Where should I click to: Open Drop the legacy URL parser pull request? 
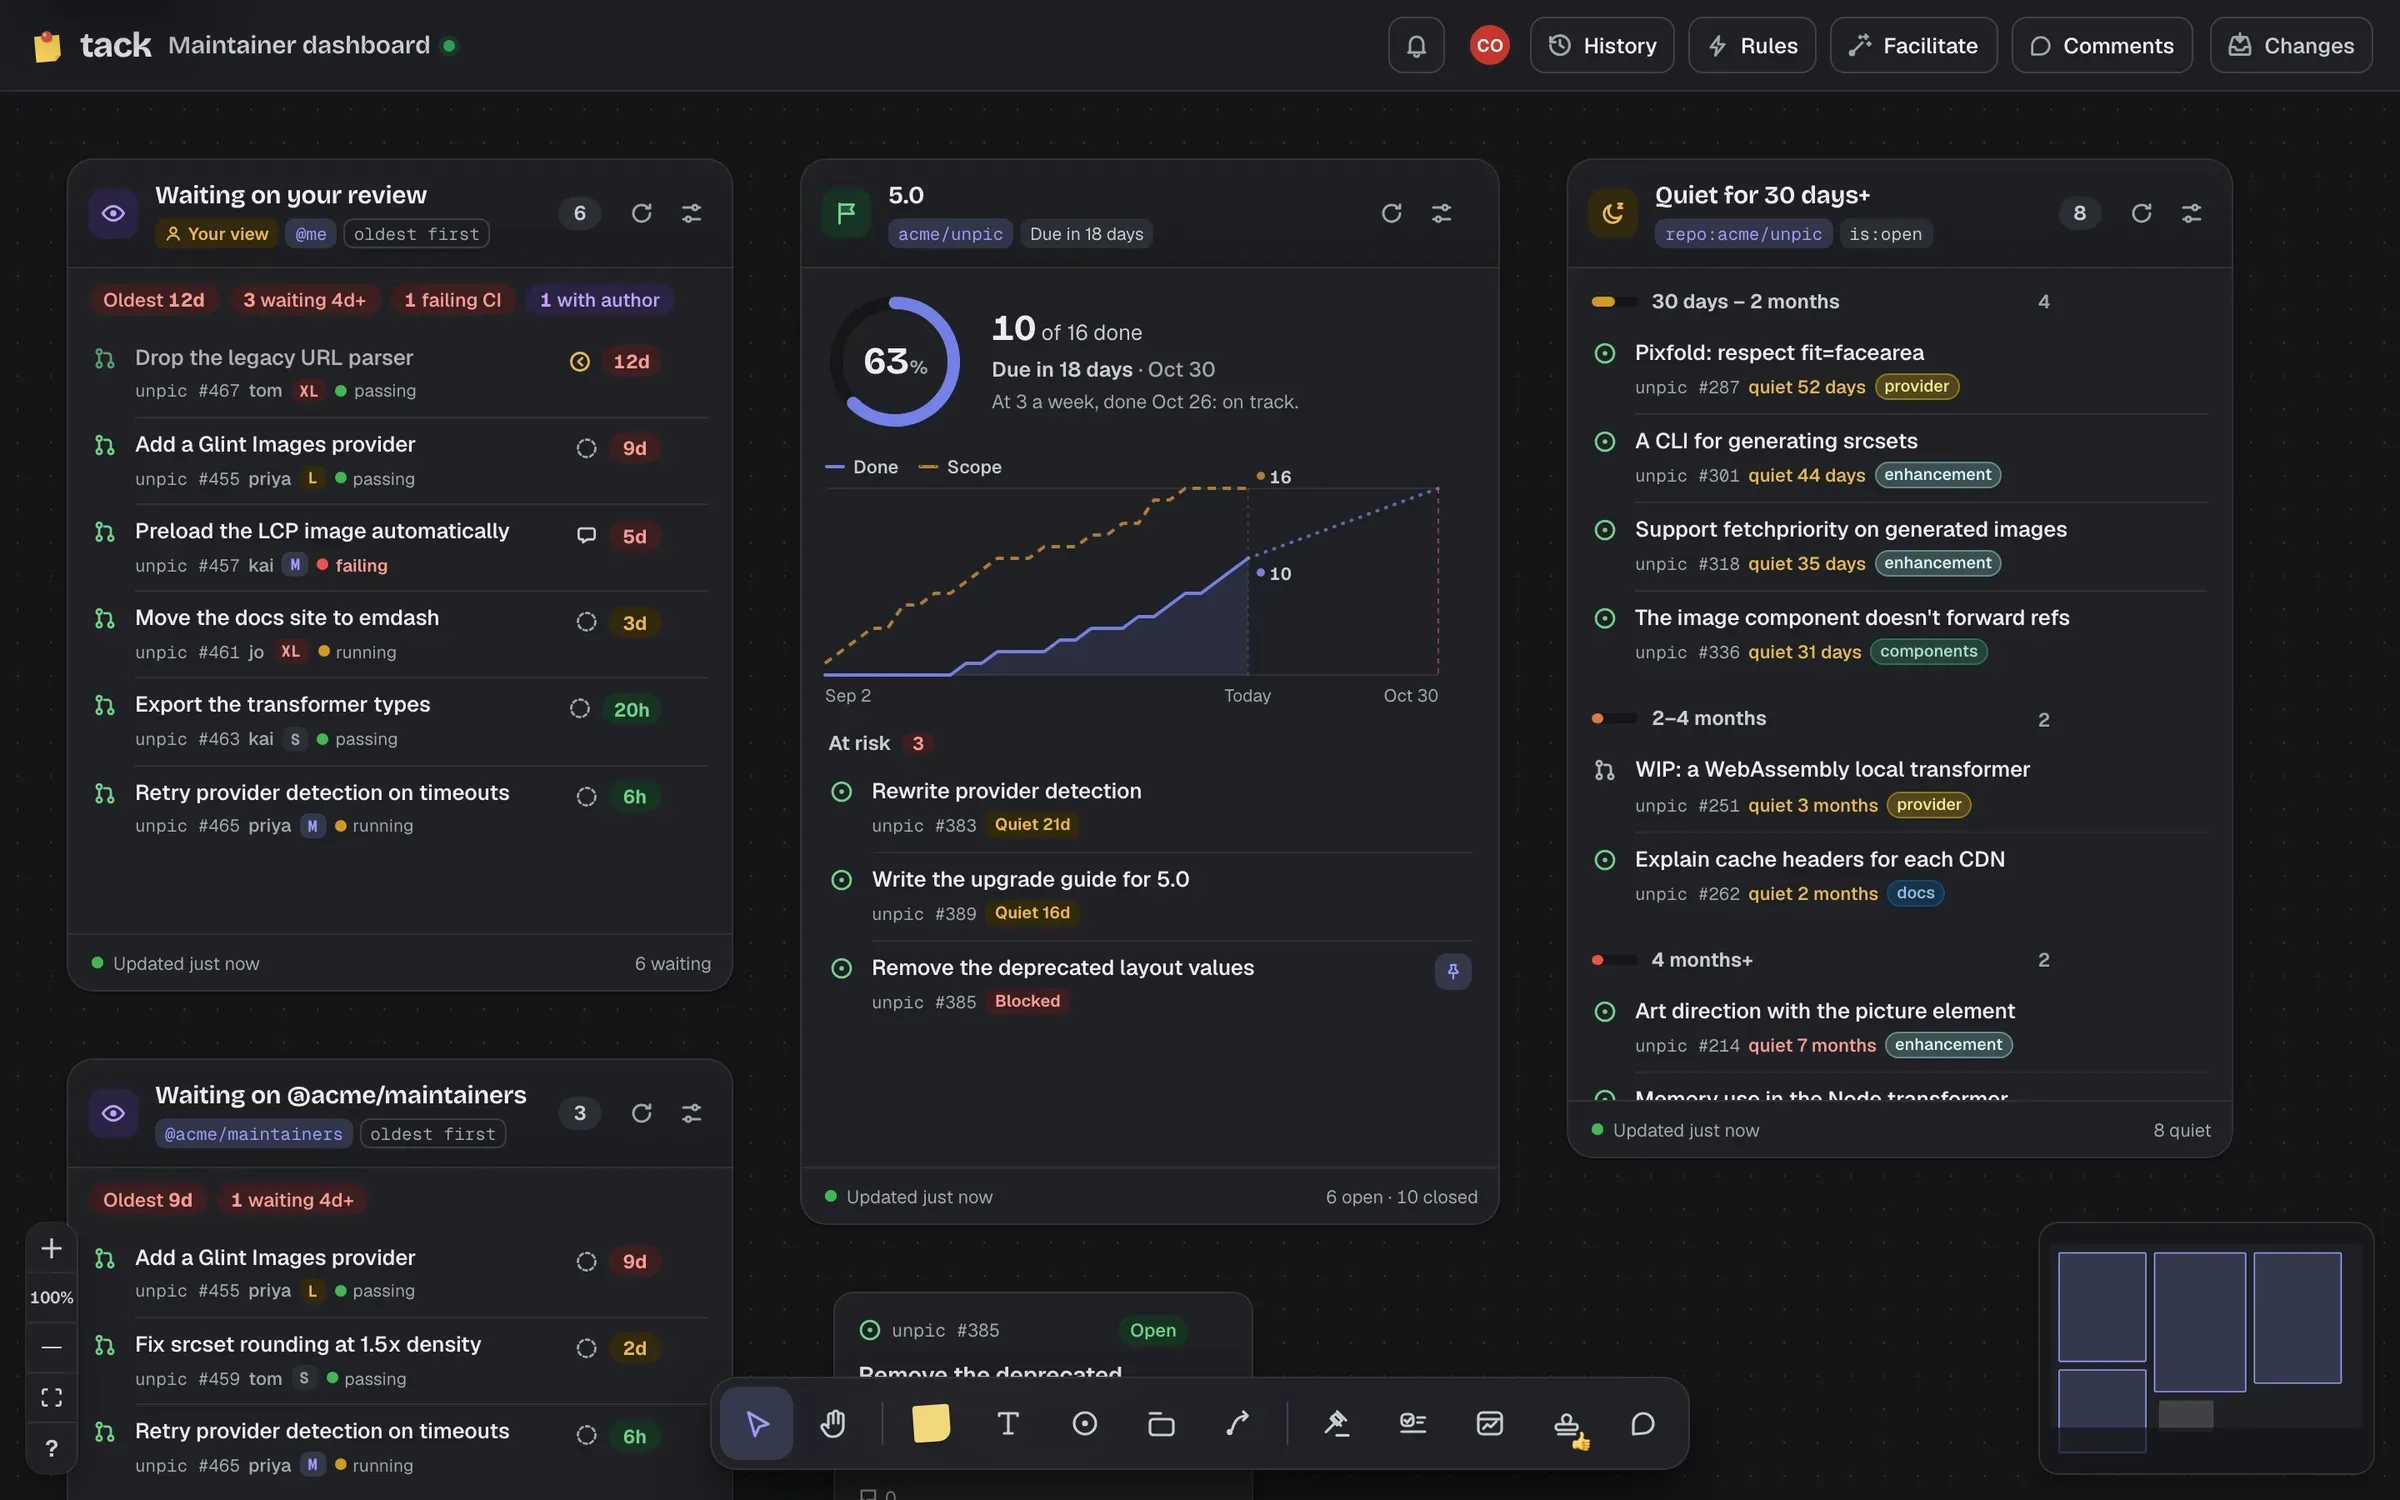[x=274, y=357]
